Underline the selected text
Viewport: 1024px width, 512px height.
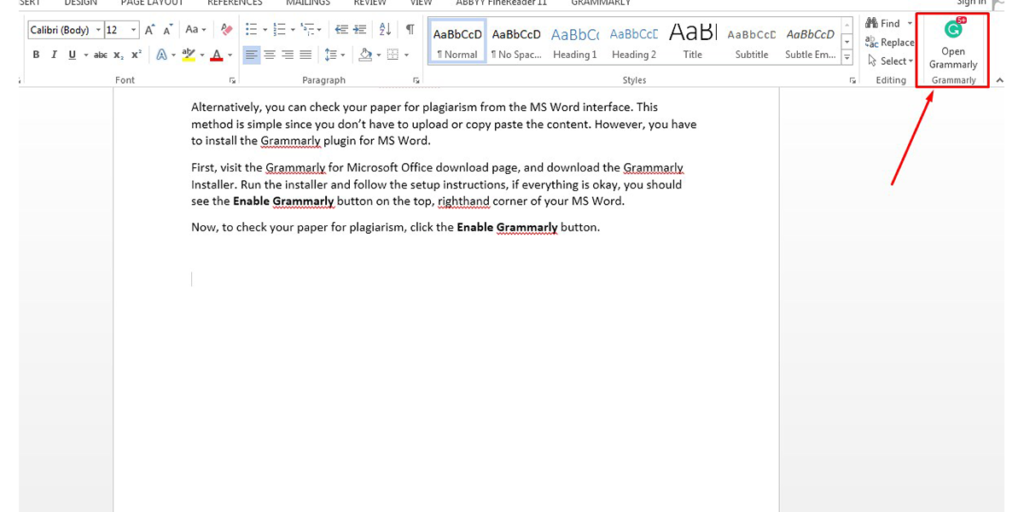(x=72, y=56)
